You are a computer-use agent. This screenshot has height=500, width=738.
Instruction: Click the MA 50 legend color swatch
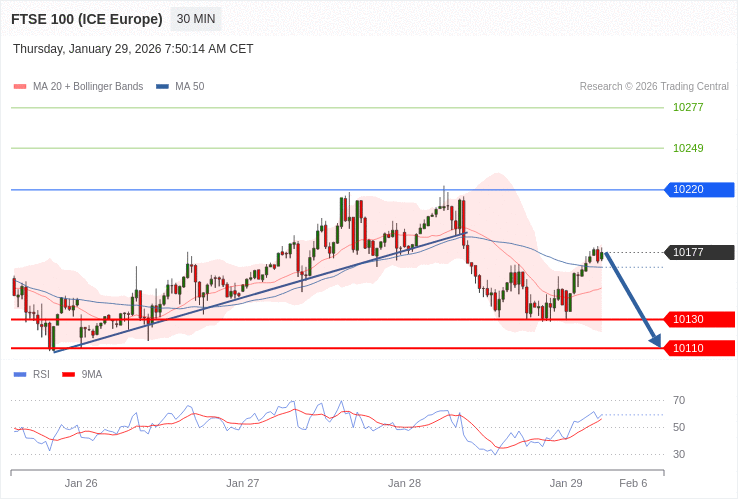pyautogui.click(x=162, y=87)
